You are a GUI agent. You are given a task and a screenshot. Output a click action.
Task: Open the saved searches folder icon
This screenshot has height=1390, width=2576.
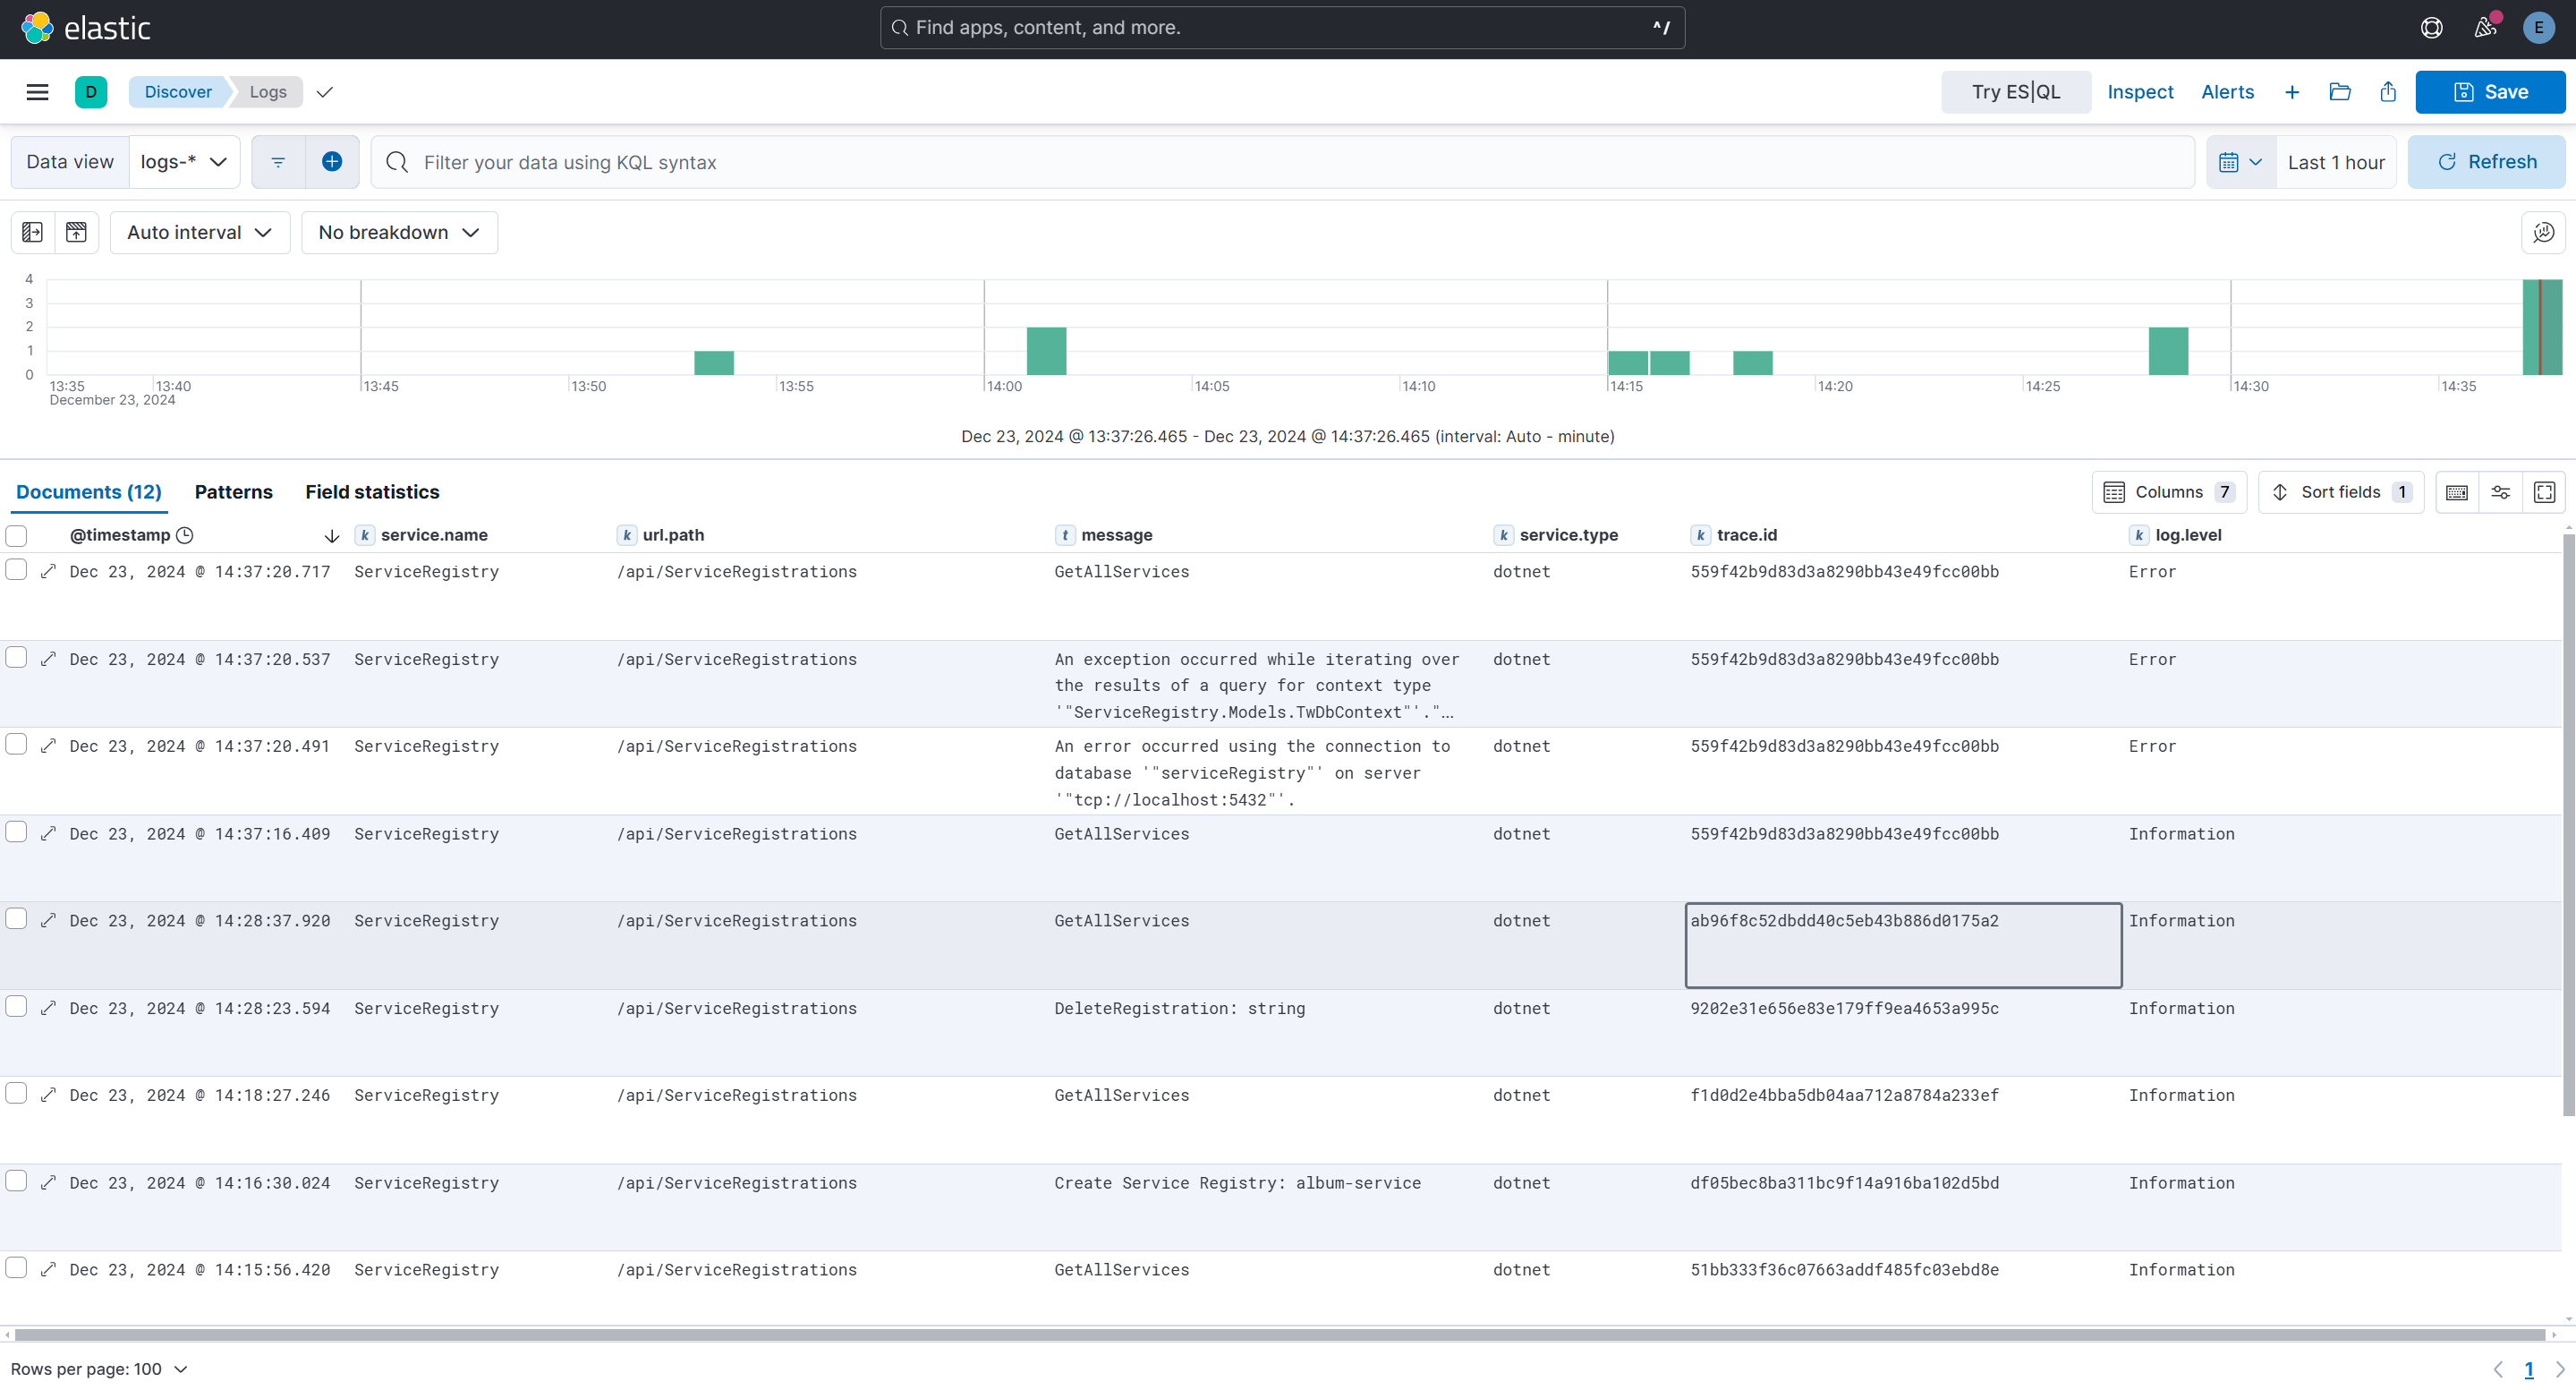pyautogui.click(x=2340, y=92)
